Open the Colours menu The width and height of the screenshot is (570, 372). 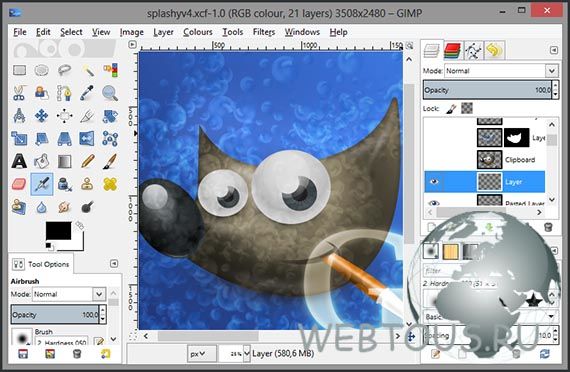pos(198,32)
